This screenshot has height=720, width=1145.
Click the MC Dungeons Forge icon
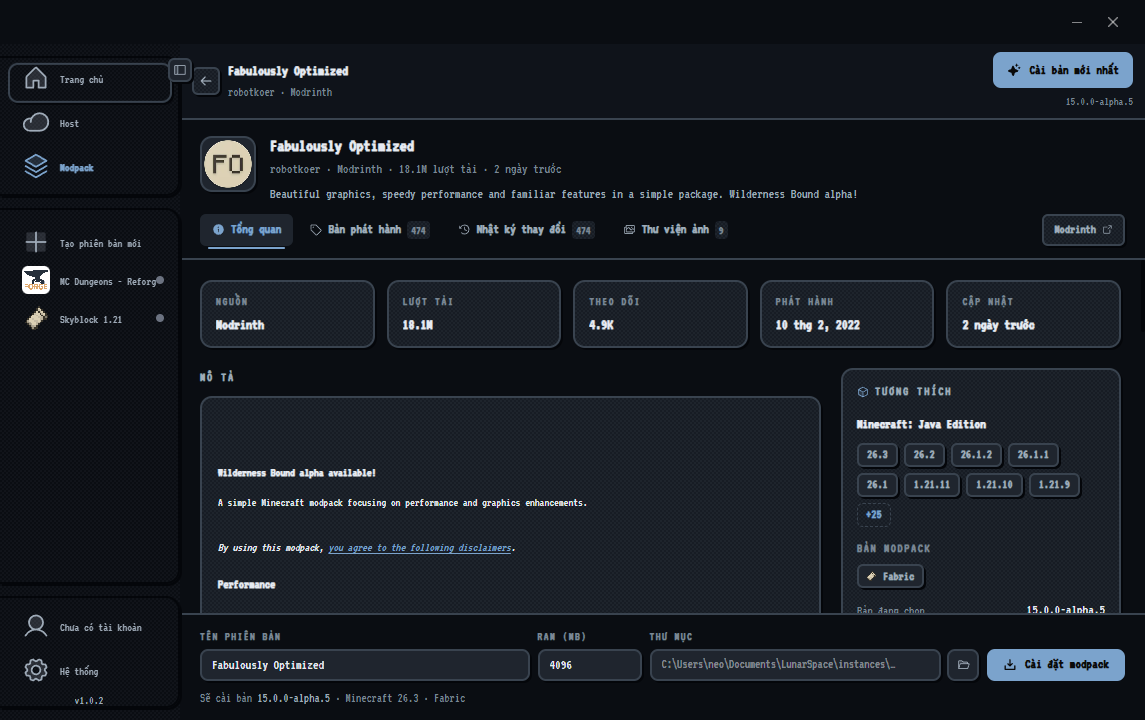36,280
